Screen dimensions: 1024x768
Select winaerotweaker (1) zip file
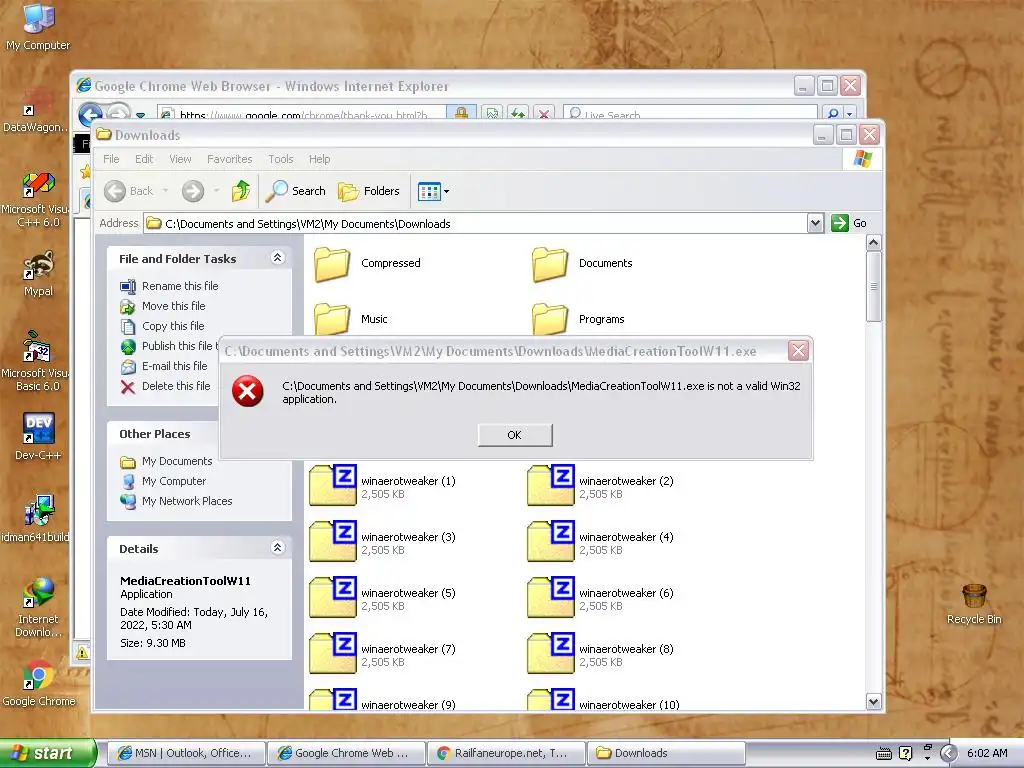(x=382, y=486)
